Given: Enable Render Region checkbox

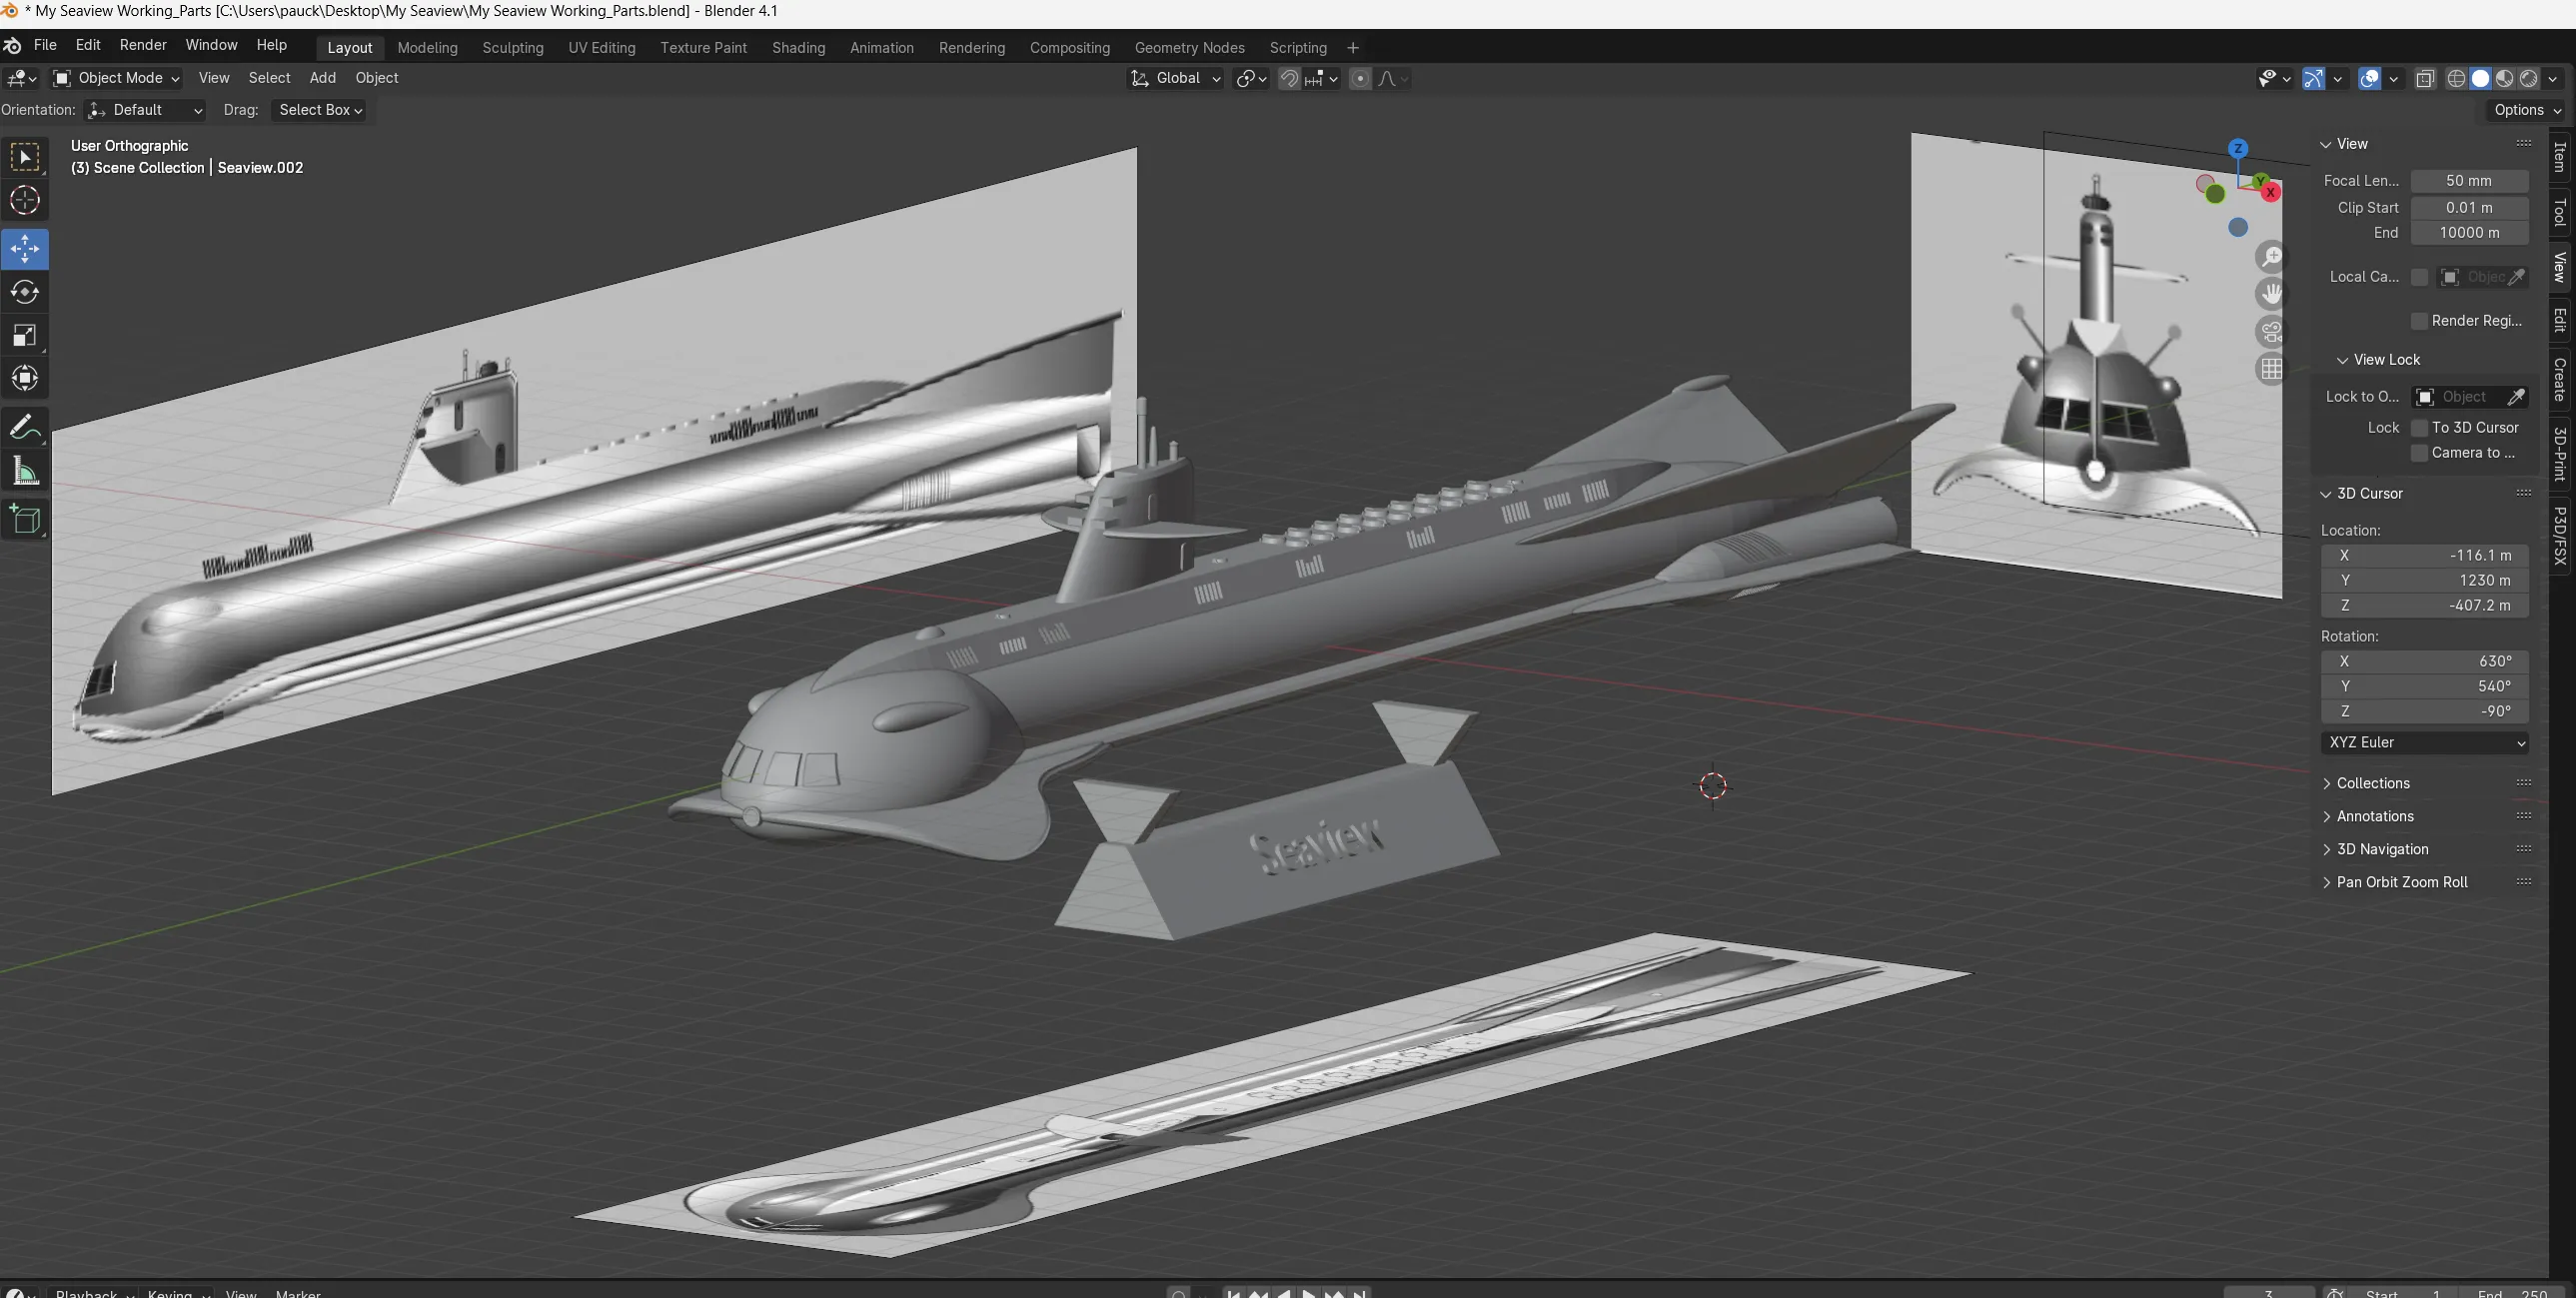Looking at the screenshot, I should (x=2419, y=321).
